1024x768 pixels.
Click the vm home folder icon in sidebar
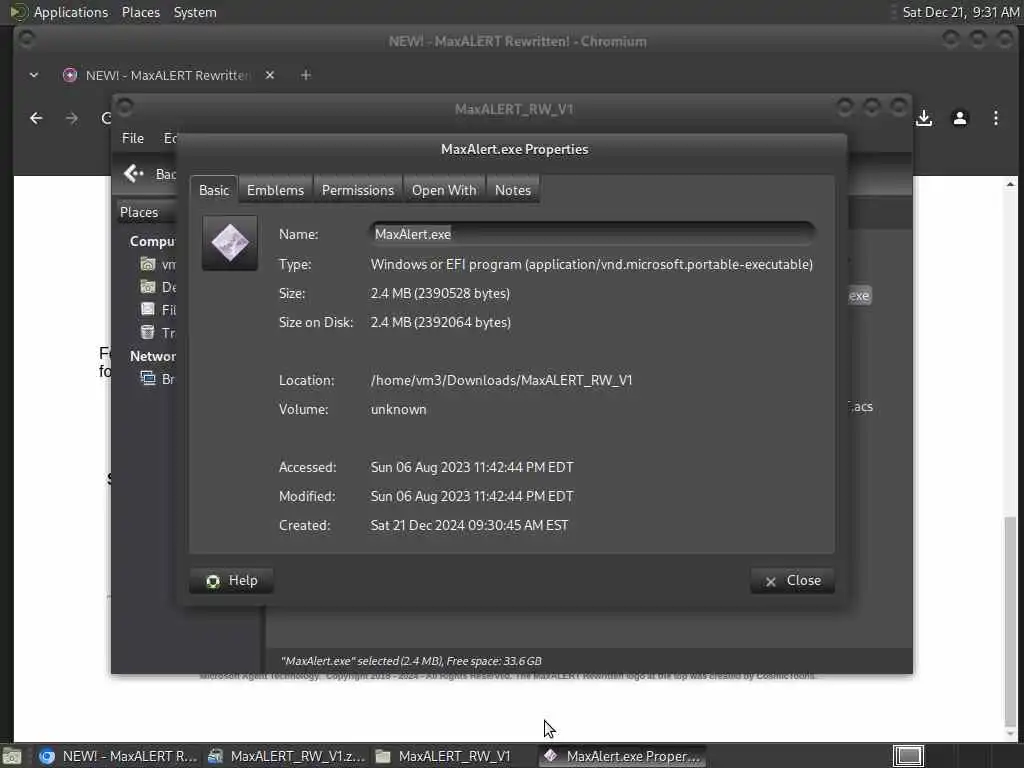point(148,264)
